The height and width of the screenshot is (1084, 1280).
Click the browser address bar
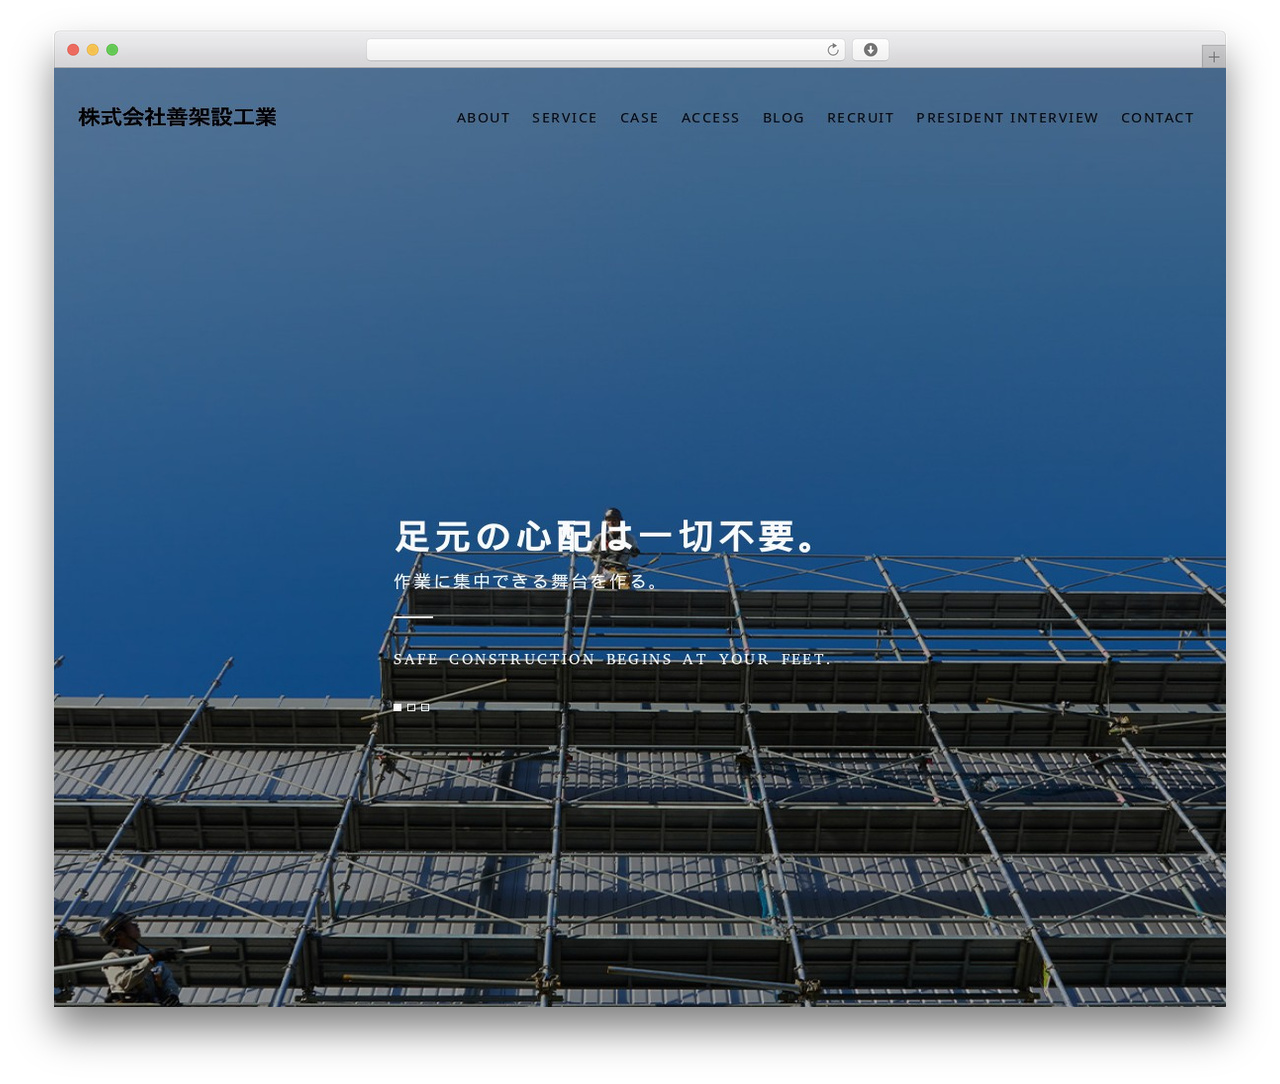[605, 50]
